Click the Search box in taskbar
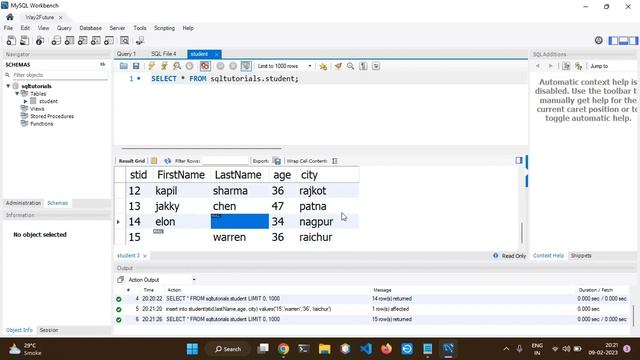The width and height of the screenshot is (640, 360). 229,349
